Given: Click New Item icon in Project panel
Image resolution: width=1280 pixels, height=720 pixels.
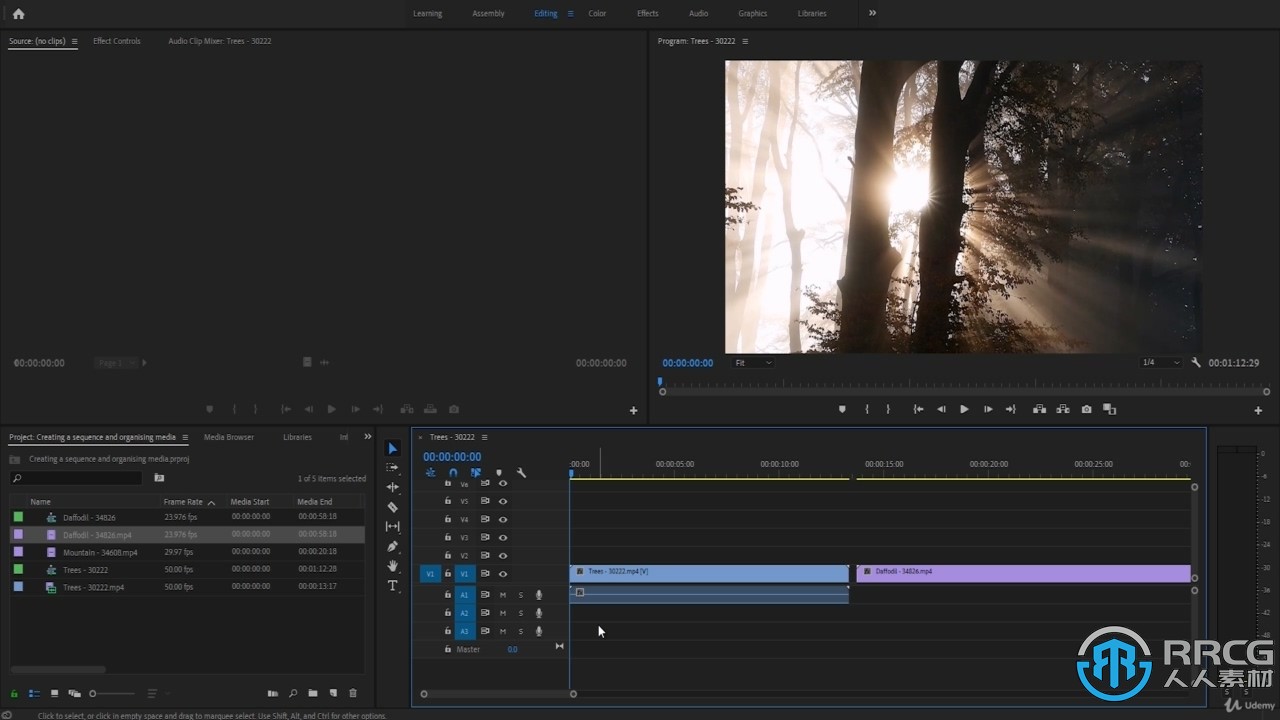Looking at the screenshot, I should click(333, 693).
